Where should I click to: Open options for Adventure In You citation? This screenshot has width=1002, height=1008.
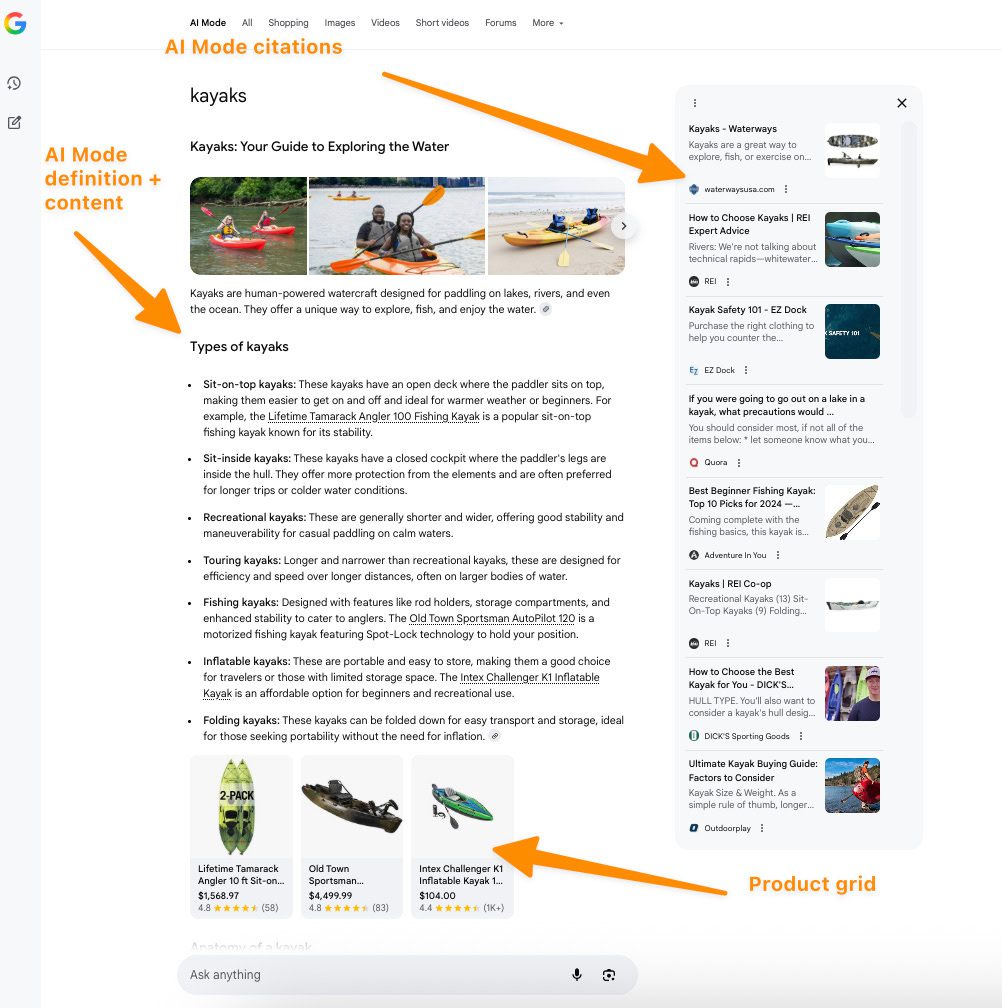(x=778, y=555)
